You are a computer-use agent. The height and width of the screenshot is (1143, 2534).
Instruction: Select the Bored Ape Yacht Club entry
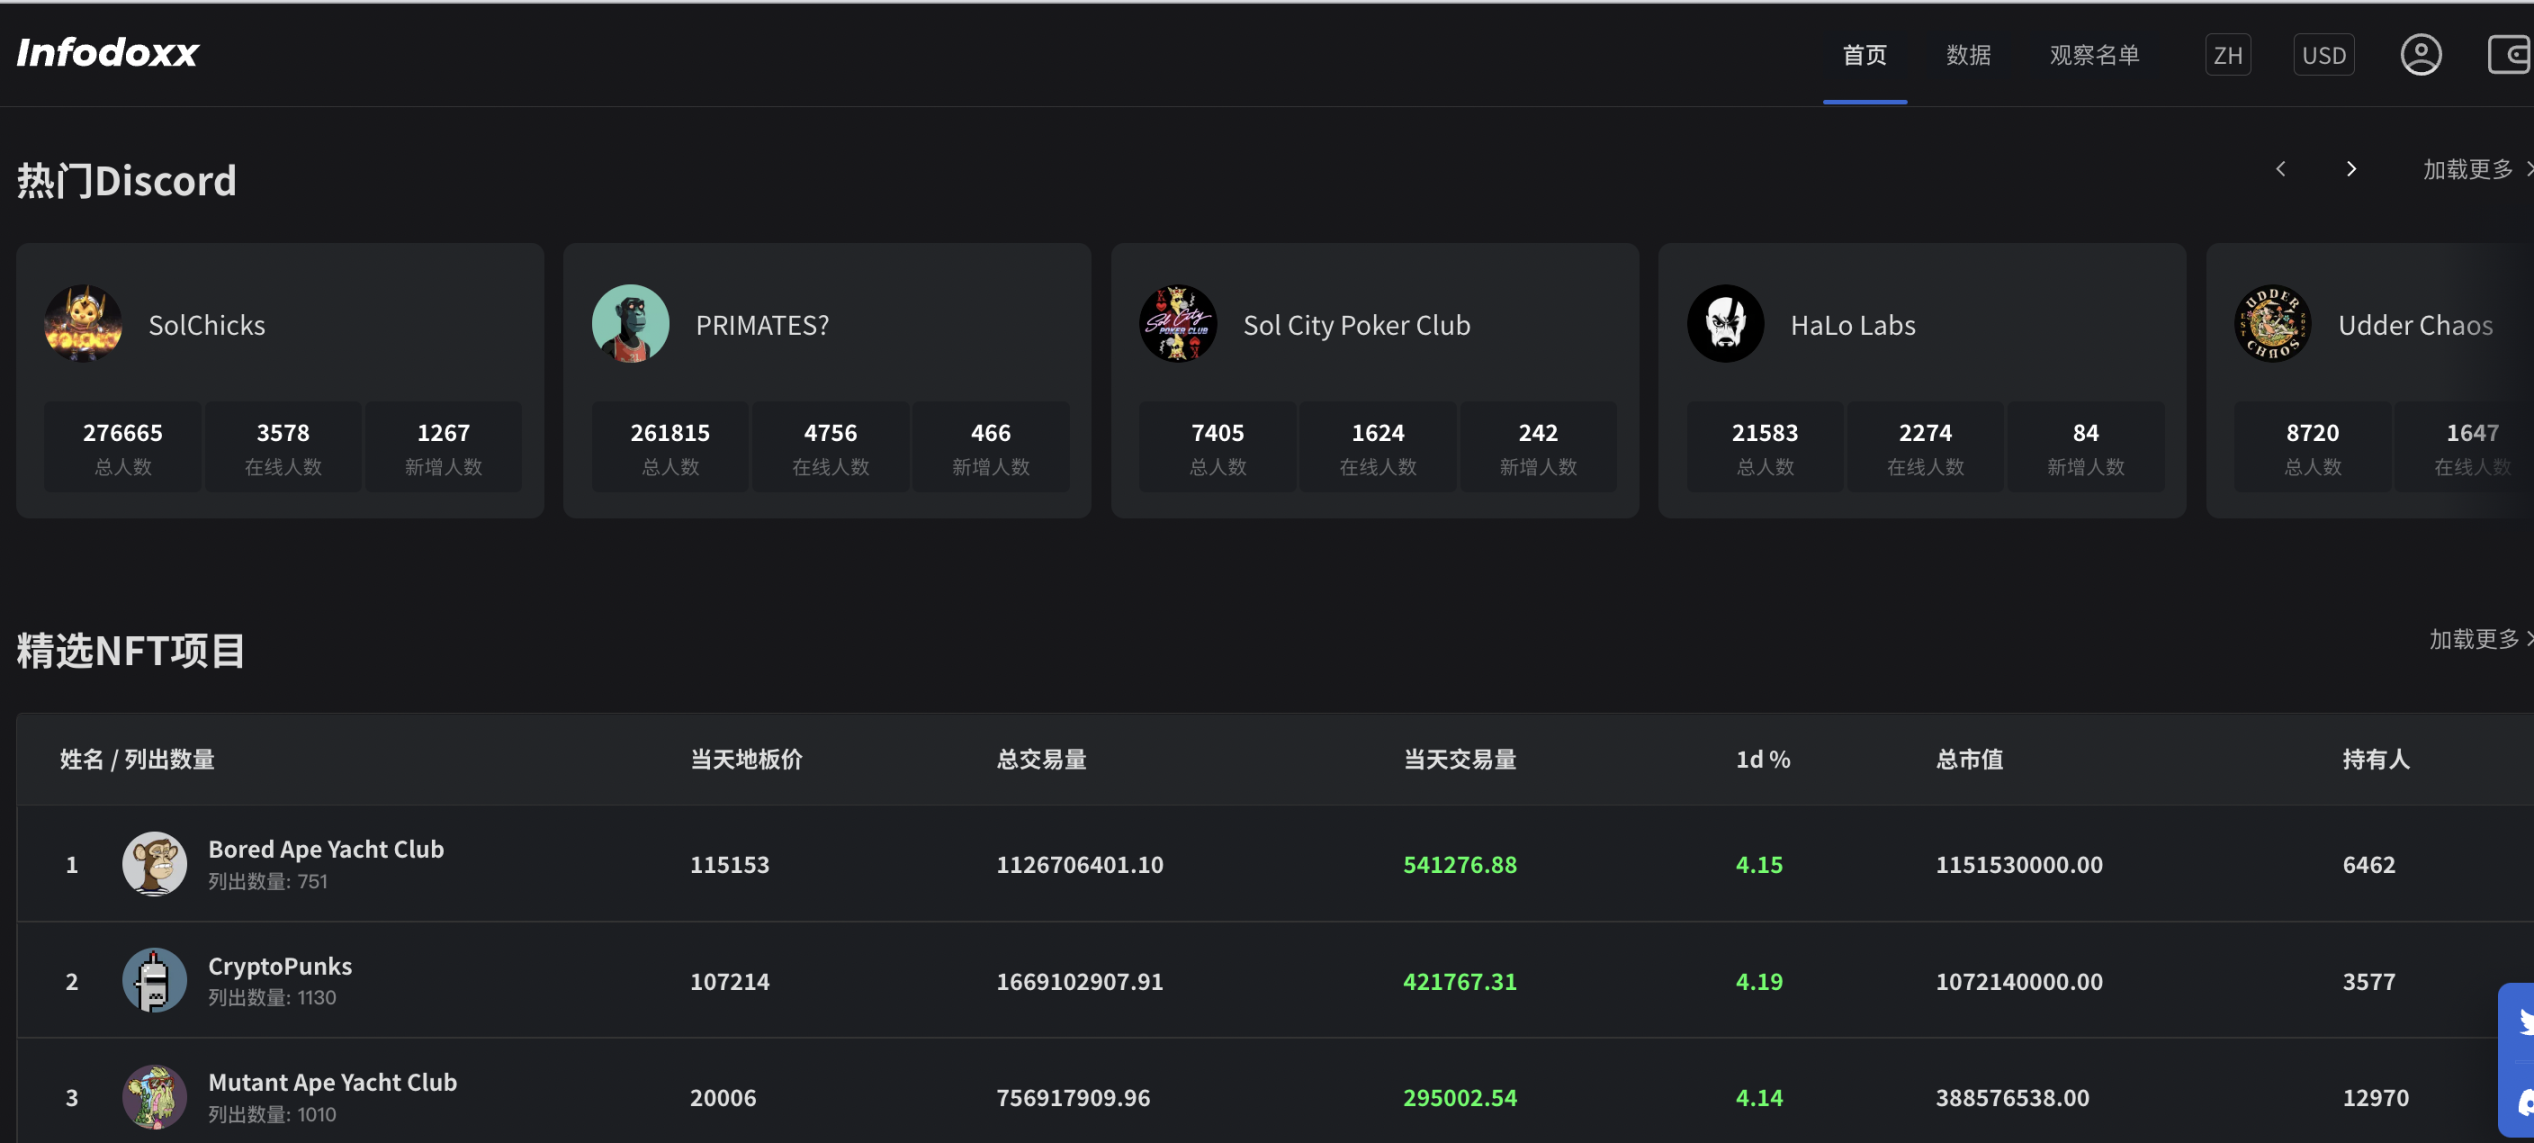coord(326,849)
